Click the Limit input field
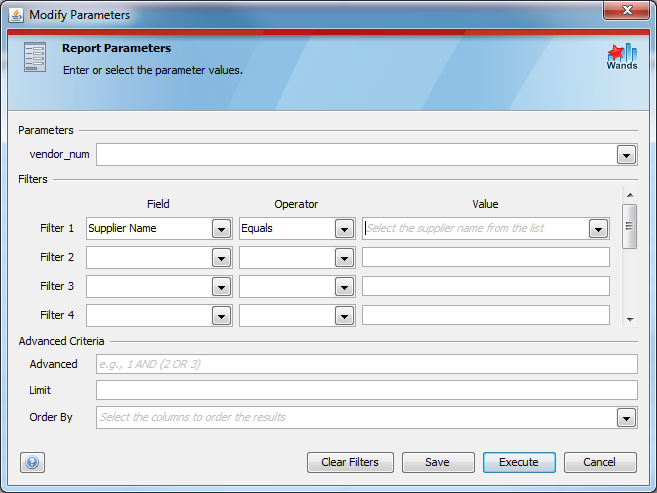Viewport: 657px width, 493px height. pyautogui.click(x=367, y=390)
